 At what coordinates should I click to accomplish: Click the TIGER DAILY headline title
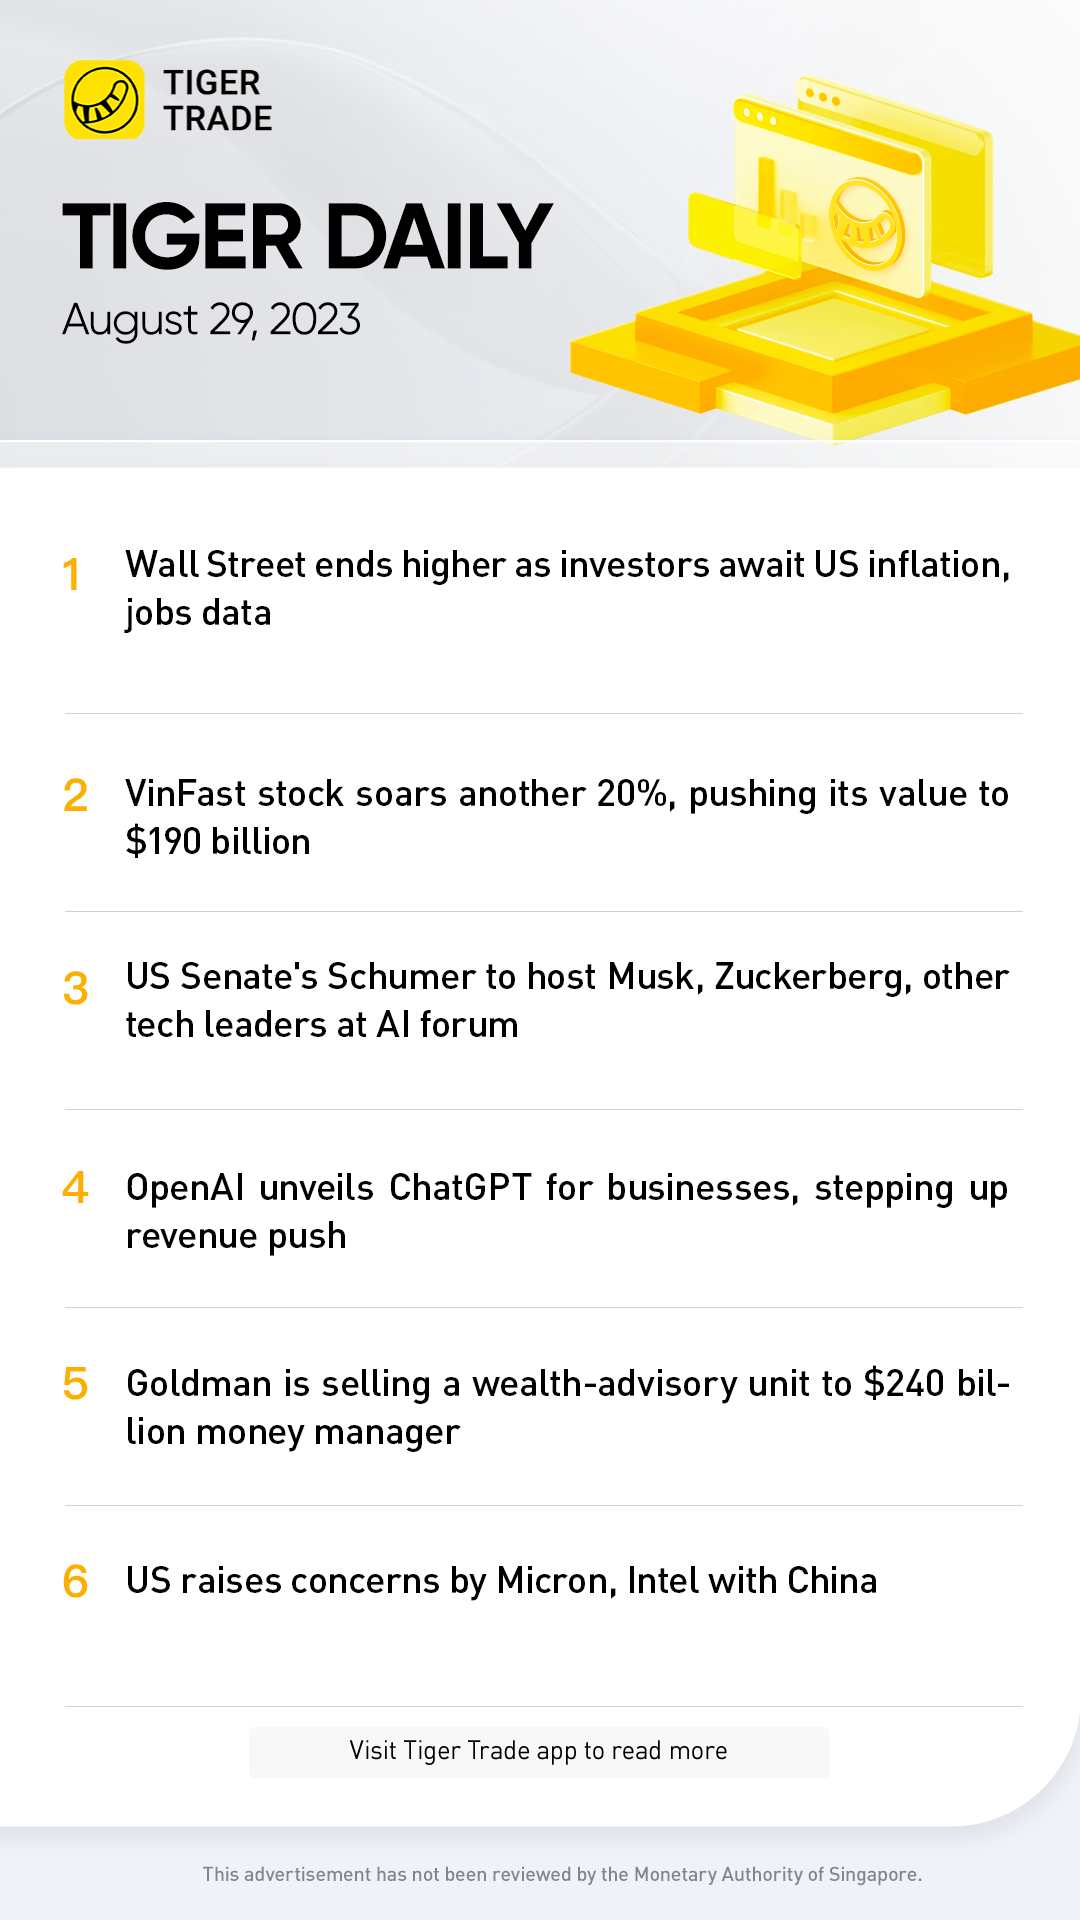[307, 237]
